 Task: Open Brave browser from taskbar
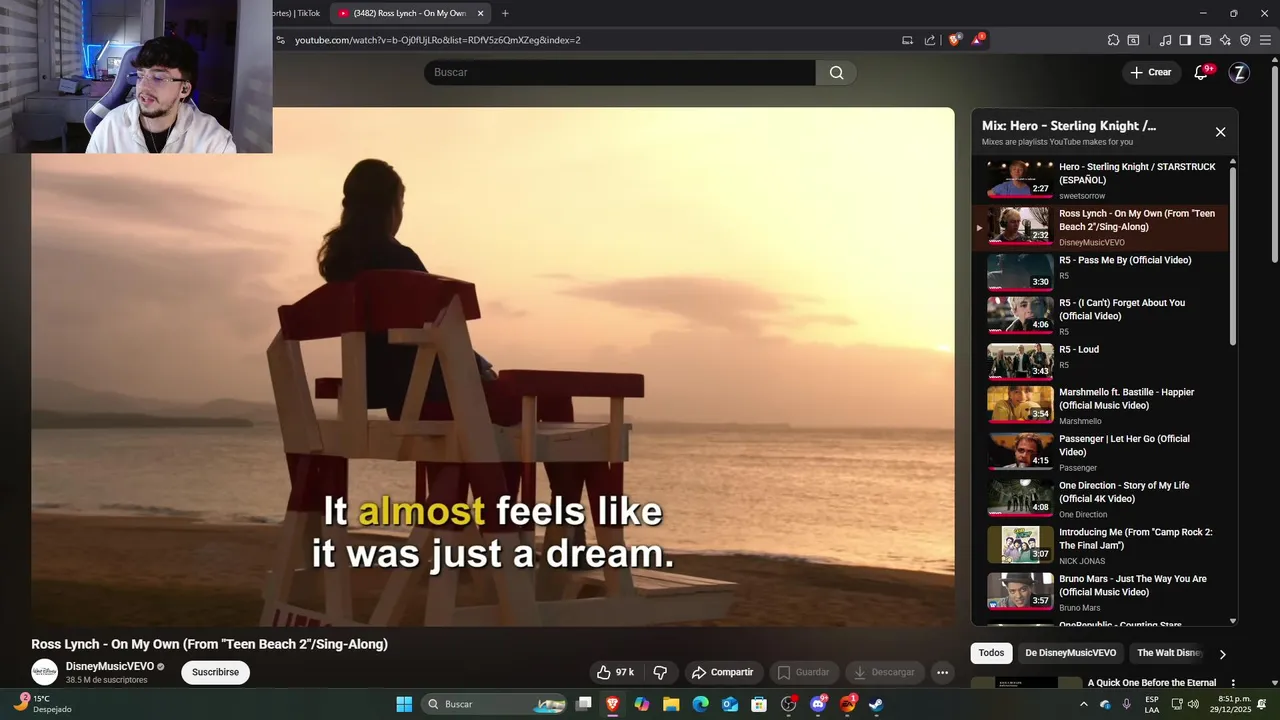pos(612,704)
